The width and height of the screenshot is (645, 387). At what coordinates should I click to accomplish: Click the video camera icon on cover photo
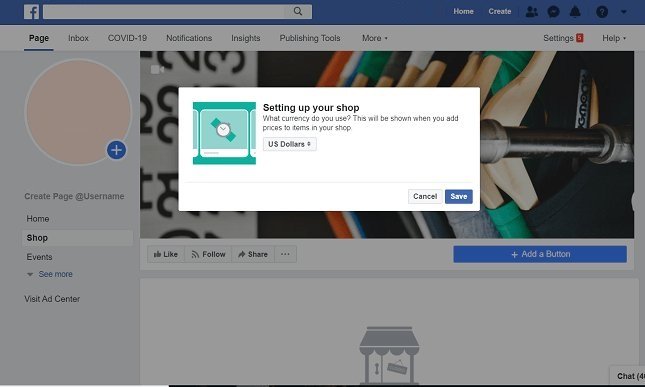[x=157, y=70]
